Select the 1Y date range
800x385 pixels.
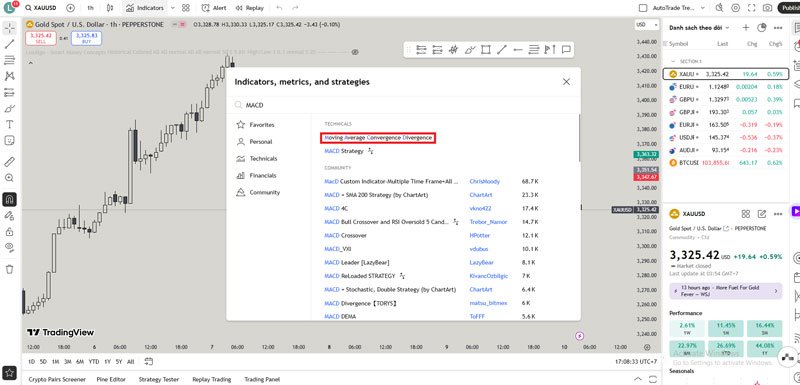click(x=107, y=362)
